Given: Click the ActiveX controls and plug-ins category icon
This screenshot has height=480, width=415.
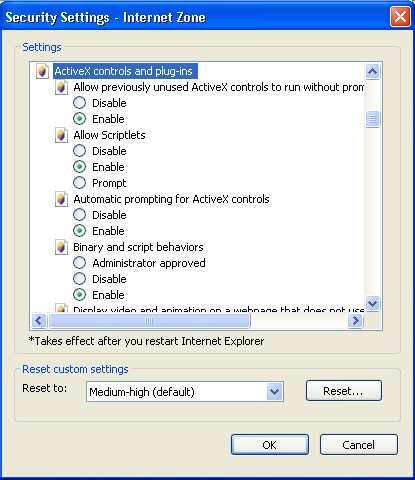Looking at the screenshot, I should (x=42, y=71).
